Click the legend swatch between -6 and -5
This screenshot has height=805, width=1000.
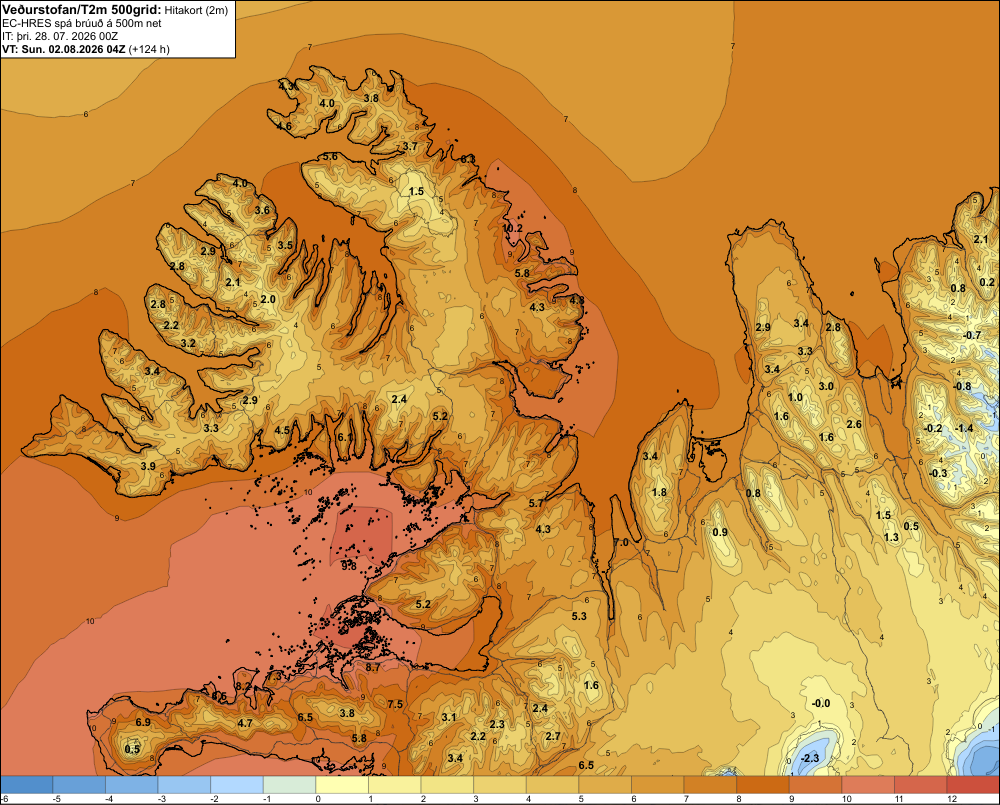pyautogui.click(x=27, y=785)
